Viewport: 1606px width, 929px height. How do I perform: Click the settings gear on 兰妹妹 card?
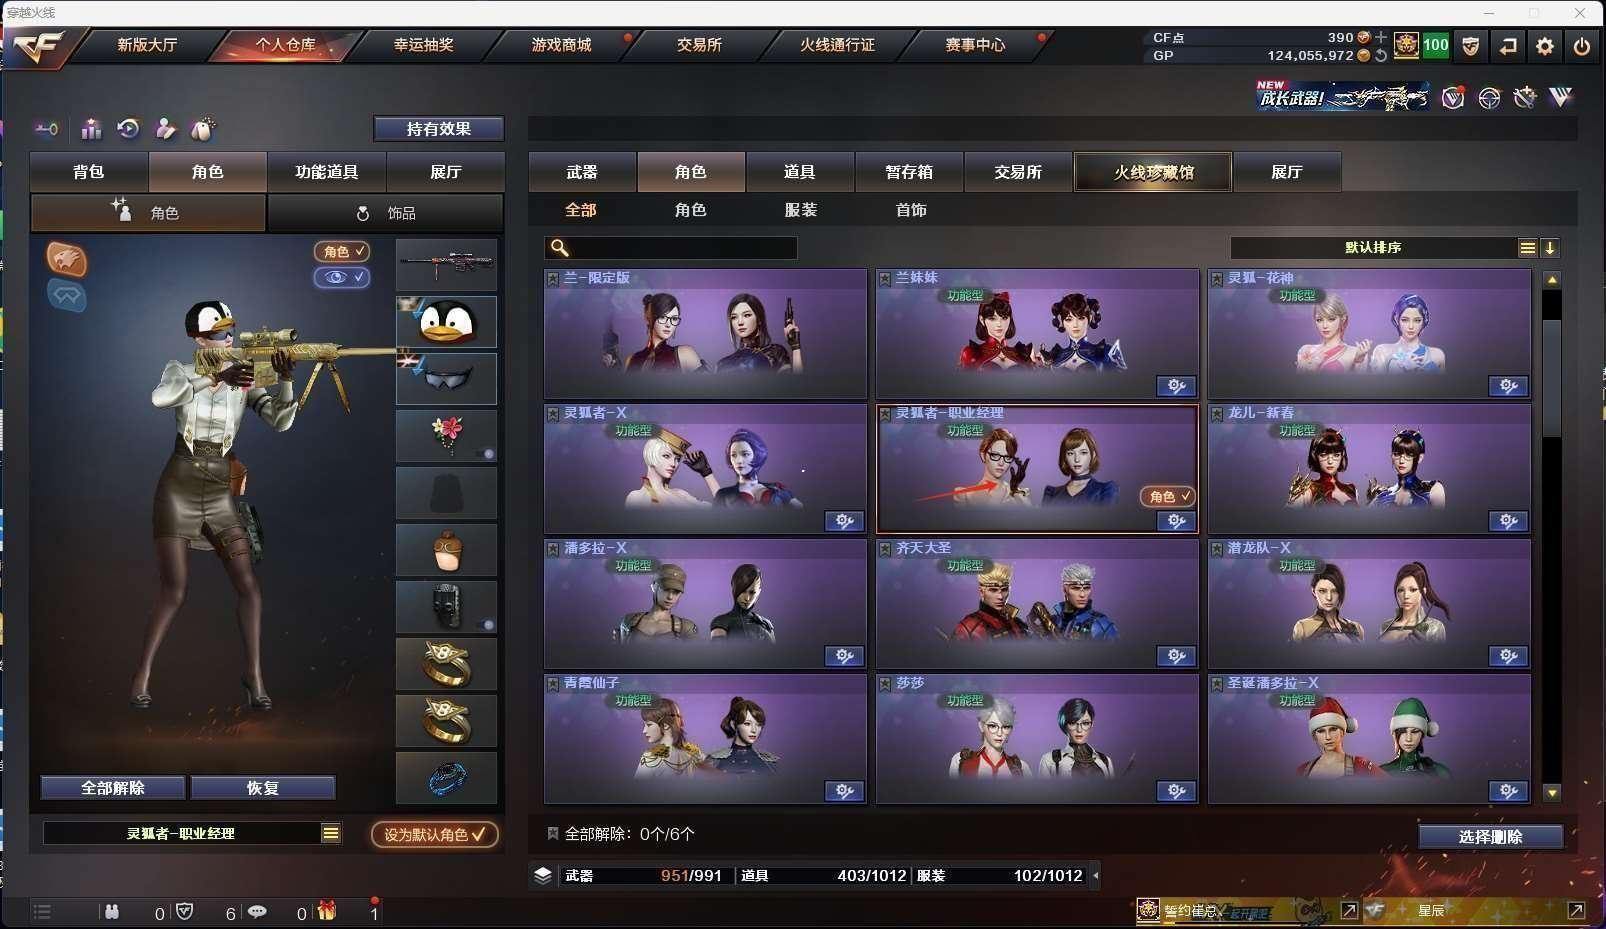(x=1176, y=386)
